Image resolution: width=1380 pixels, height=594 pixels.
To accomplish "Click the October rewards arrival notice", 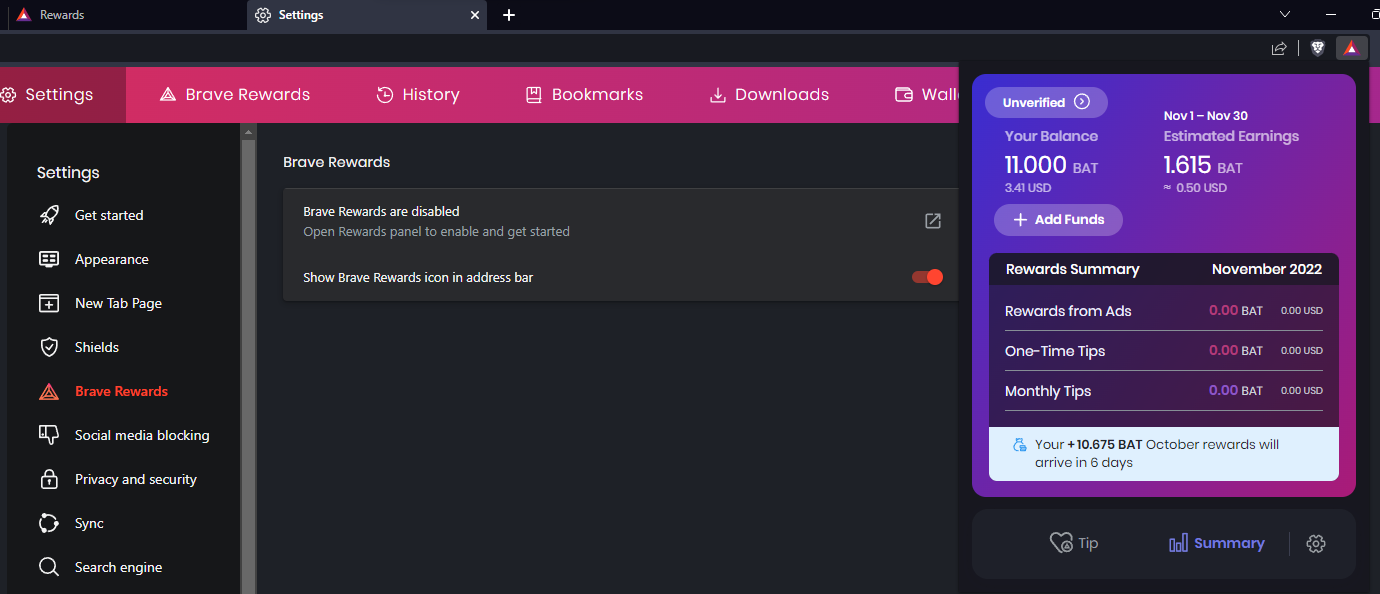I will pyautogui.click(x=1164, y=454).
